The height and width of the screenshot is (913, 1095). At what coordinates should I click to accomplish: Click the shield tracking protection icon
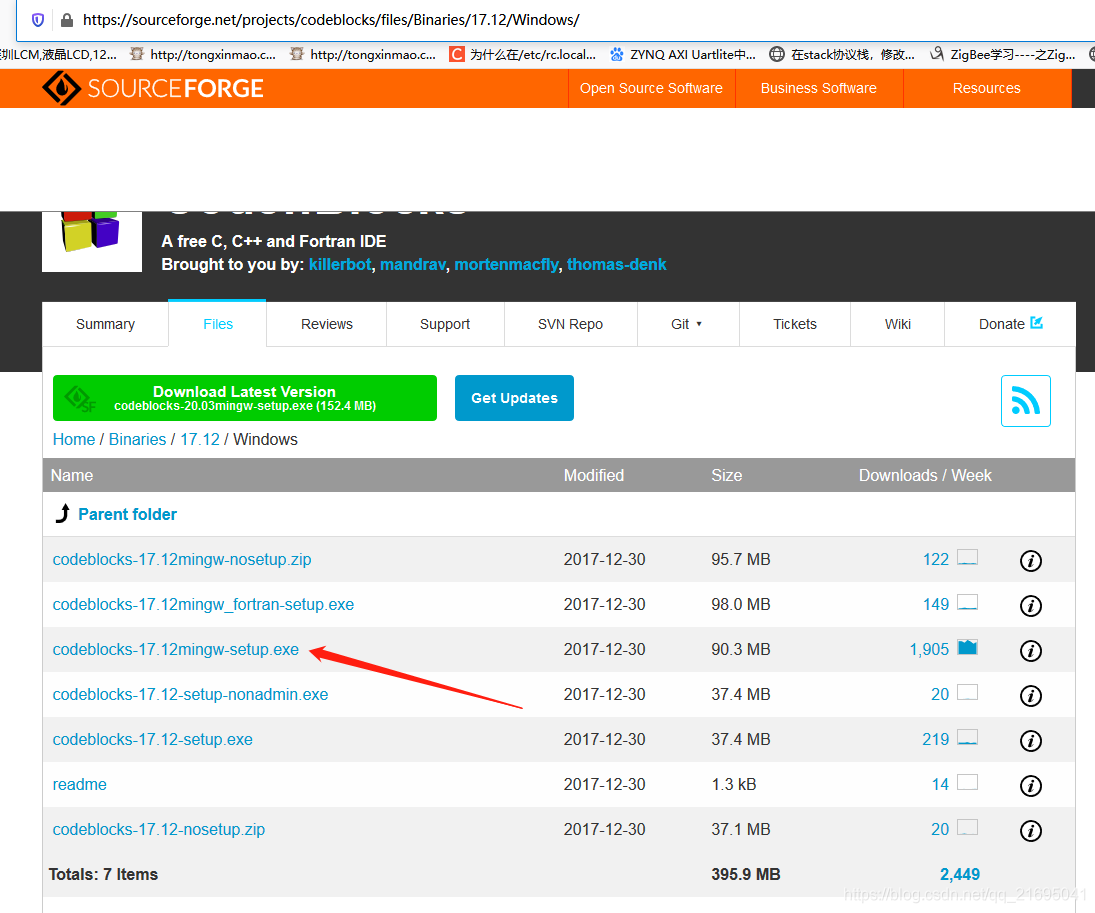pos(38,20)
